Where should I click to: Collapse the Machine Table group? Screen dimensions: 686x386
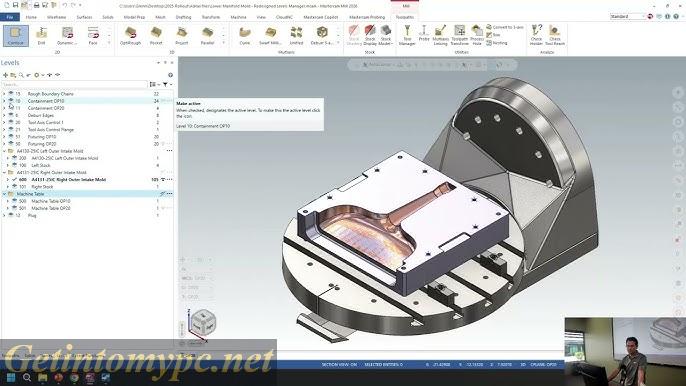click(x=4, y=194)
